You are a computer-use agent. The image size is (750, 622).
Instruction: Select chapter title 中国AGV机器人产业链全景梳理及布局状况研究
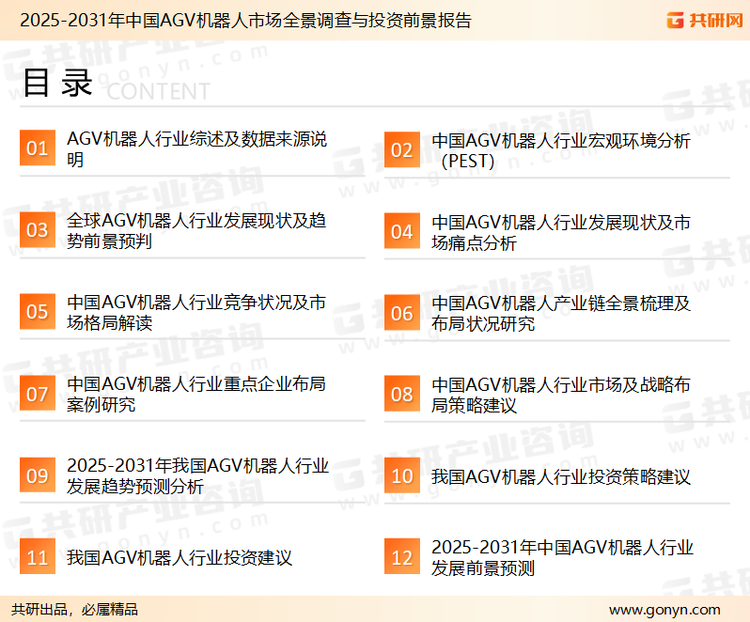coord(561,313)
